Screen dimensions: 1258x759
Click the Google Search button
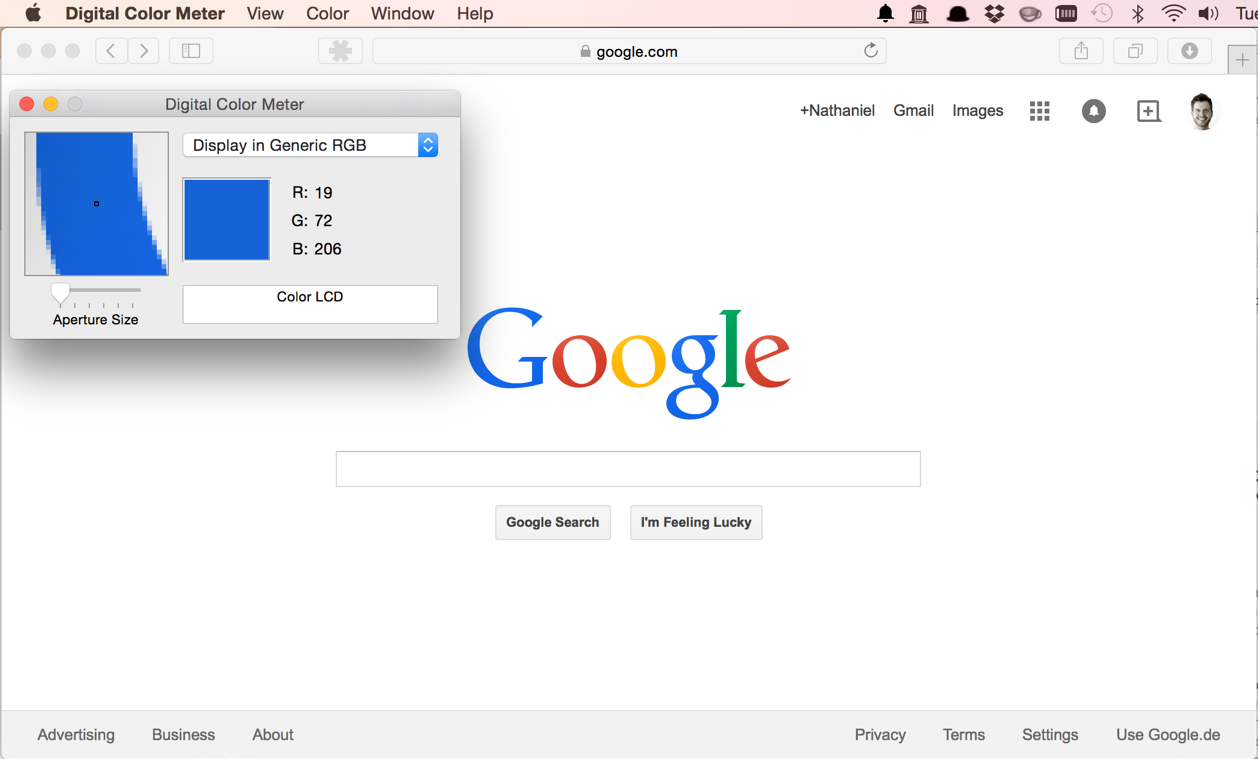(x=553, y=522)
